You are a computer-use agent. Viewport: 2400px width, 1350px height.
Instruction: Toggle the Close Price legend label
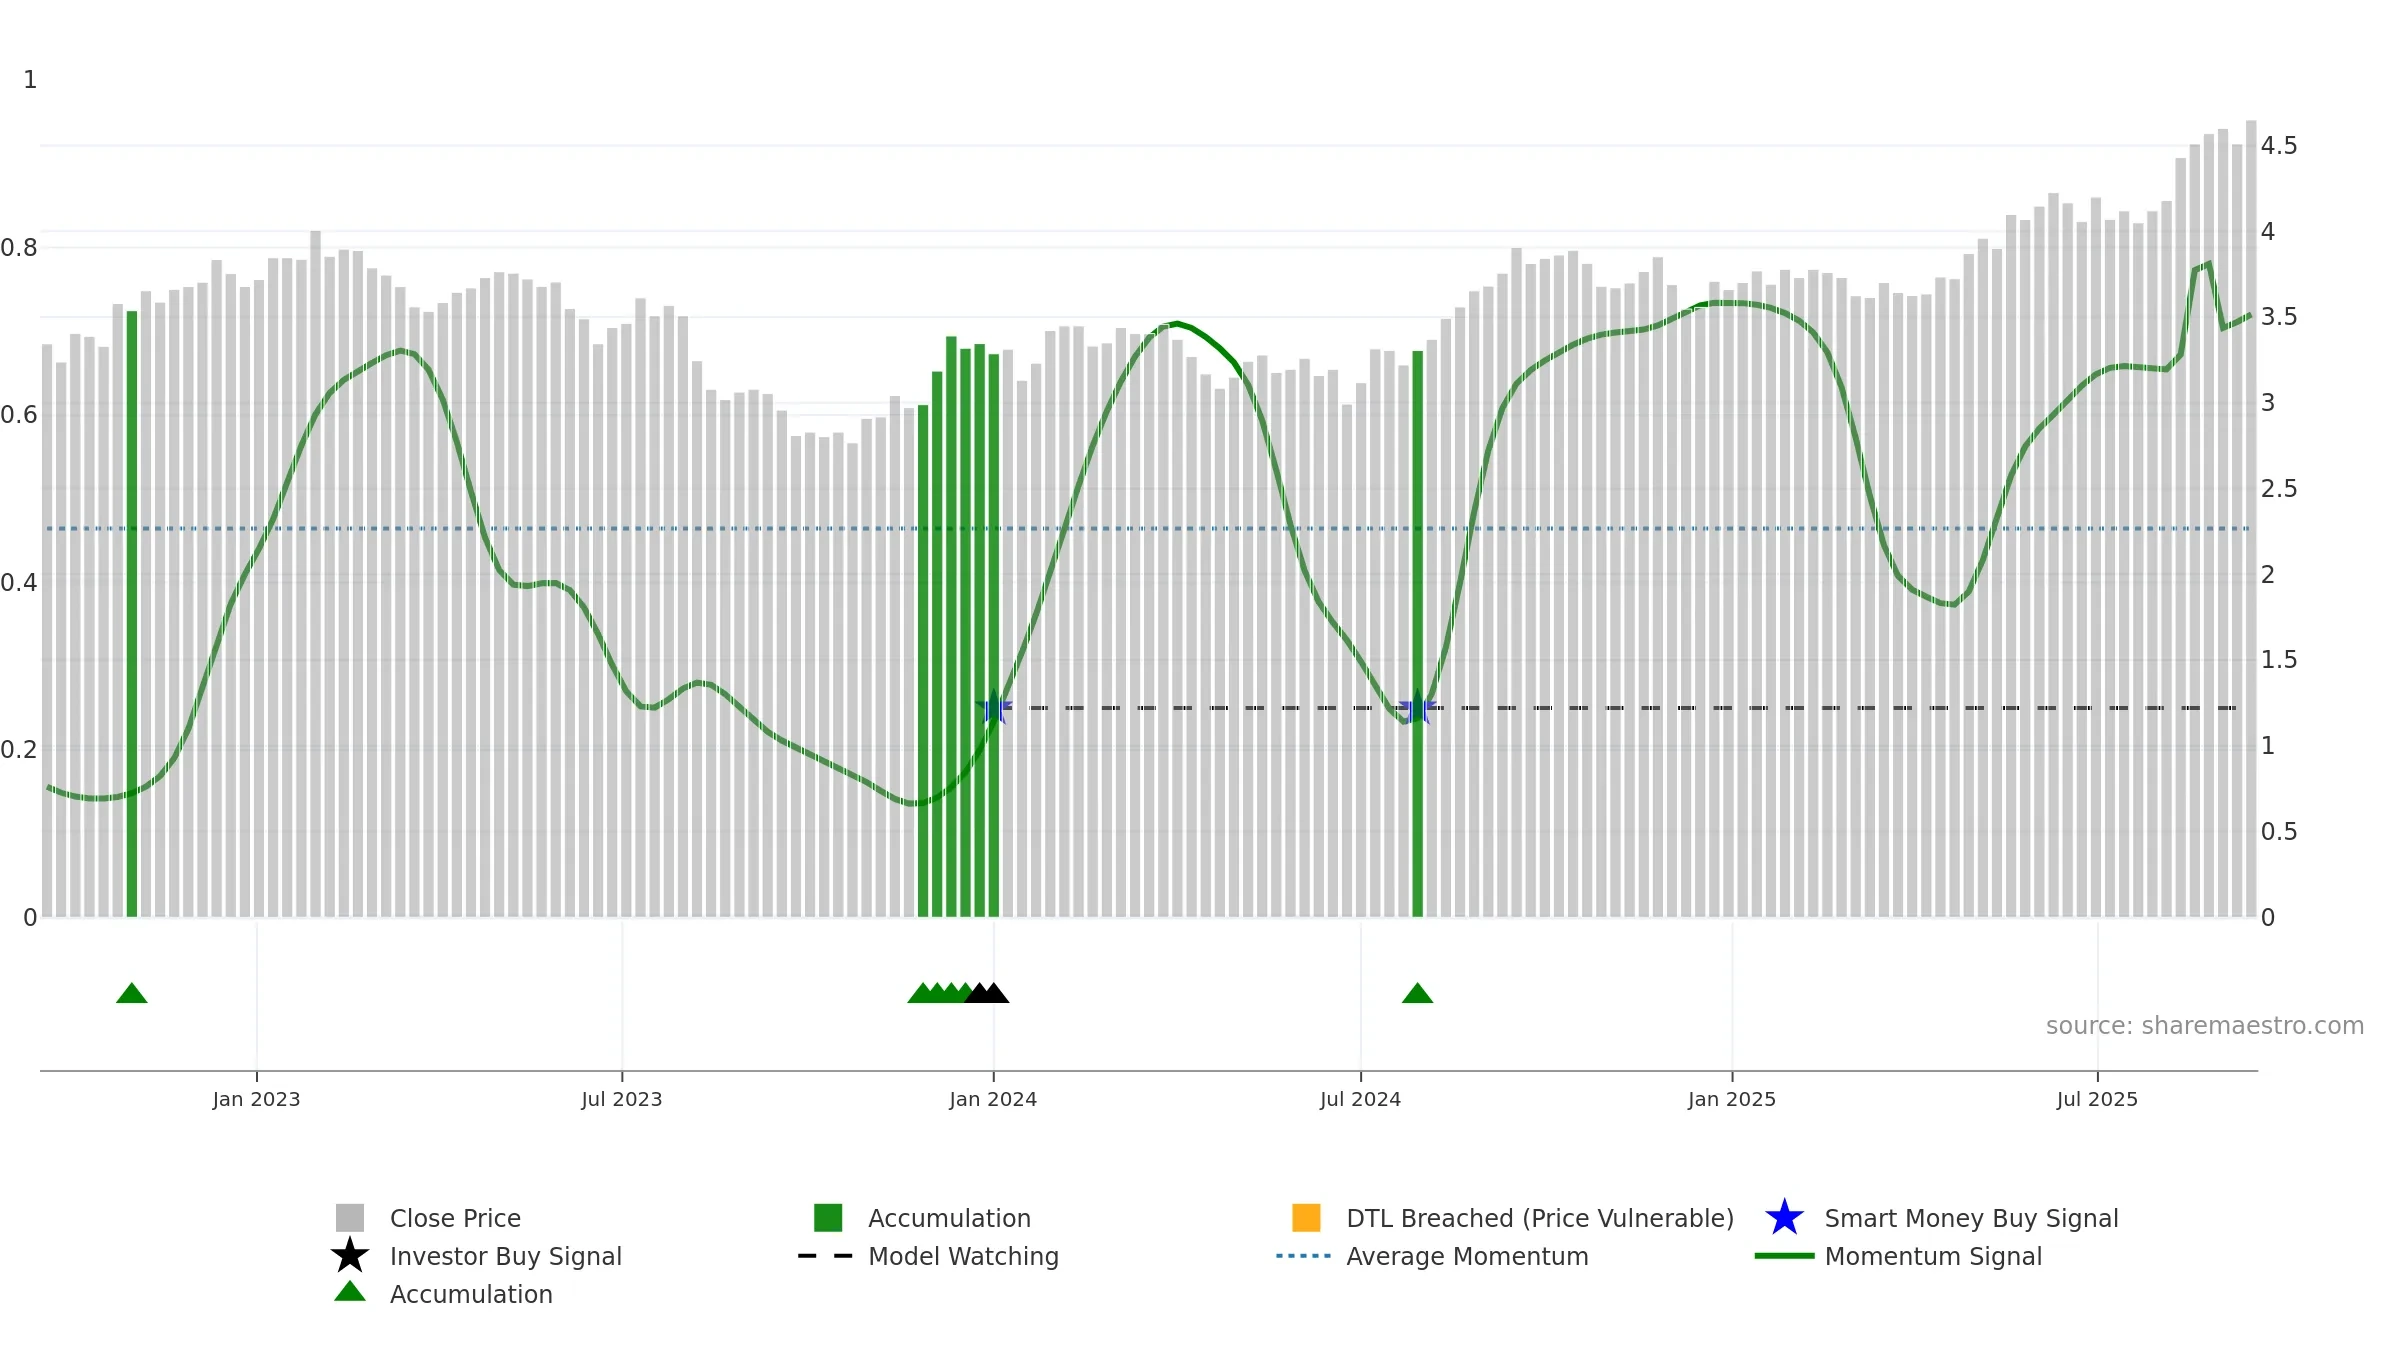(455, 1218)
